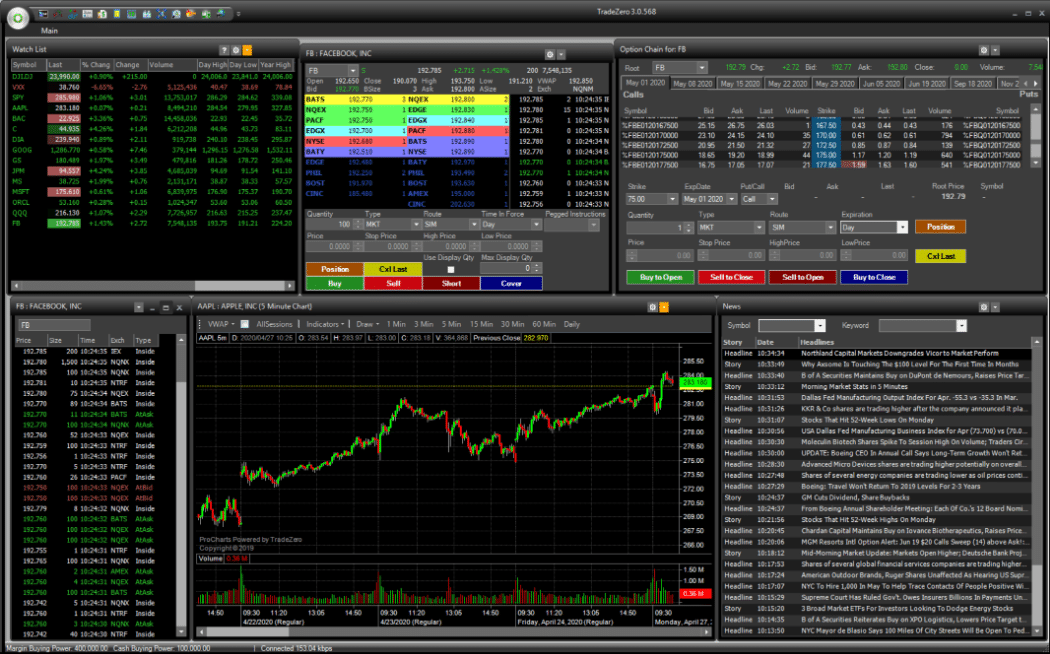Screen dimensions: 1050x654
Task: Click the AAPL chart horizontal scrollbar
Action: pyautogui.click(x=453, y=632)
